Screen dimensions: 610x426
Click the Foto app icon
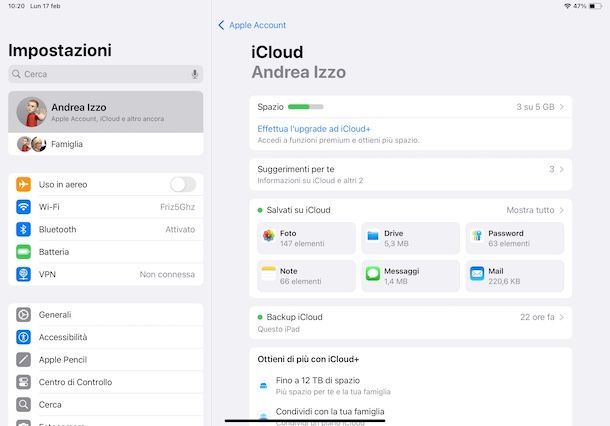pos(269,235)
